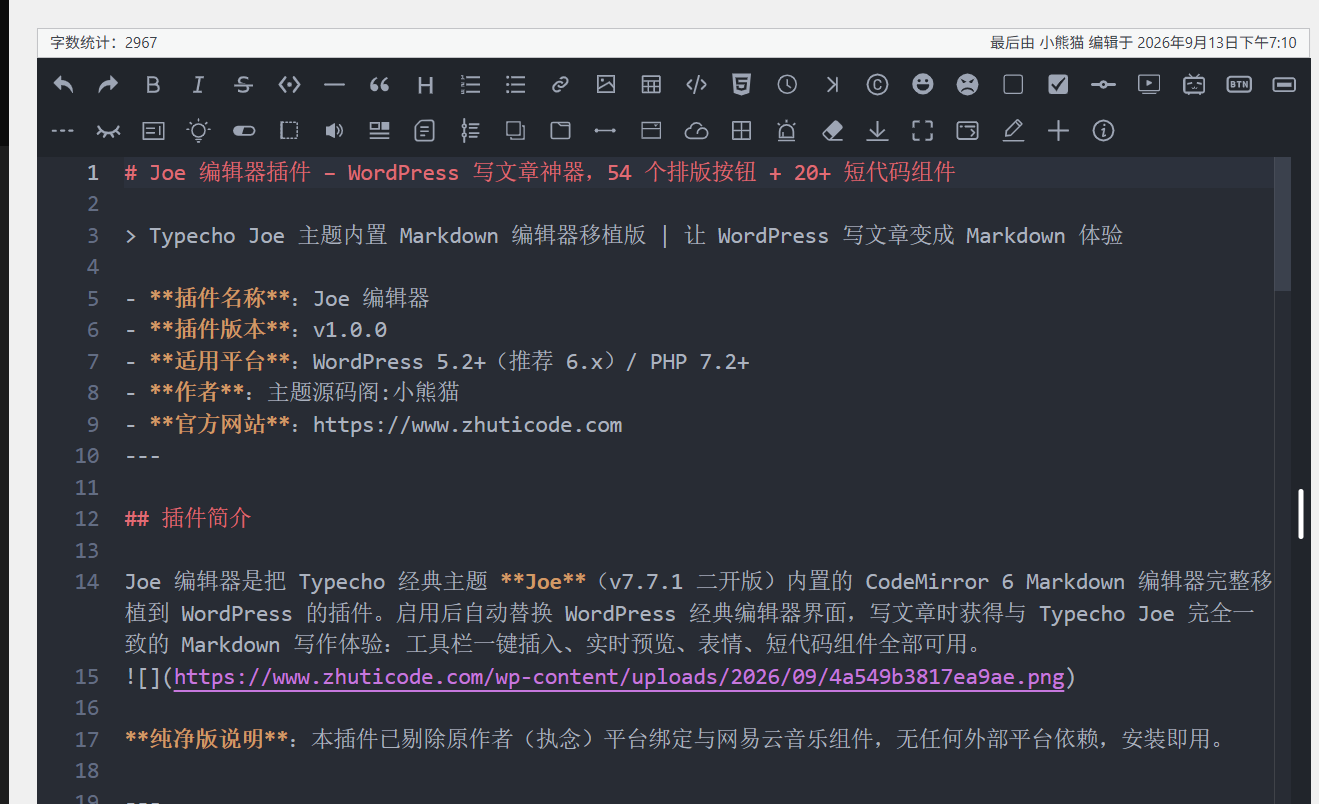Click the horizontal line with end dots icon
1319x804 pixels.
pos(605,131)
